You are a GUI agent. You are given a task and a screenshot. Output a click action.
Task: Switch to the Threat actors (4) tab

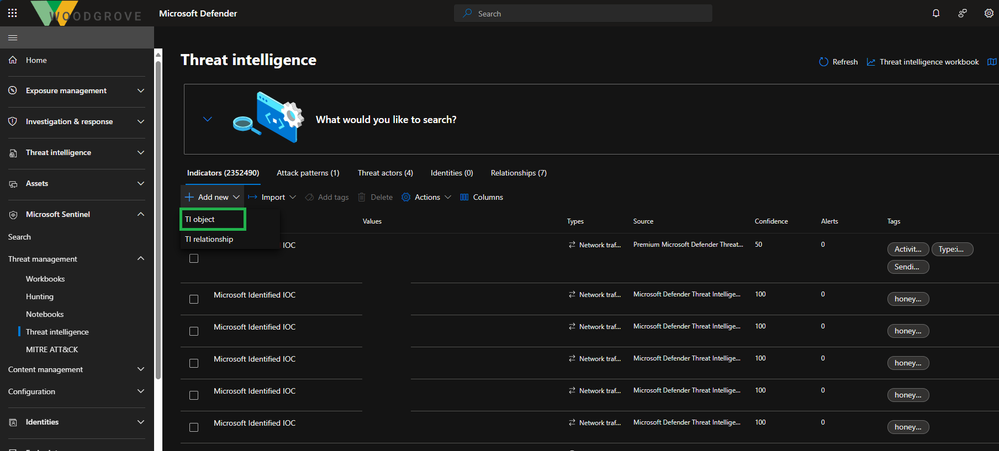point(385,173)
